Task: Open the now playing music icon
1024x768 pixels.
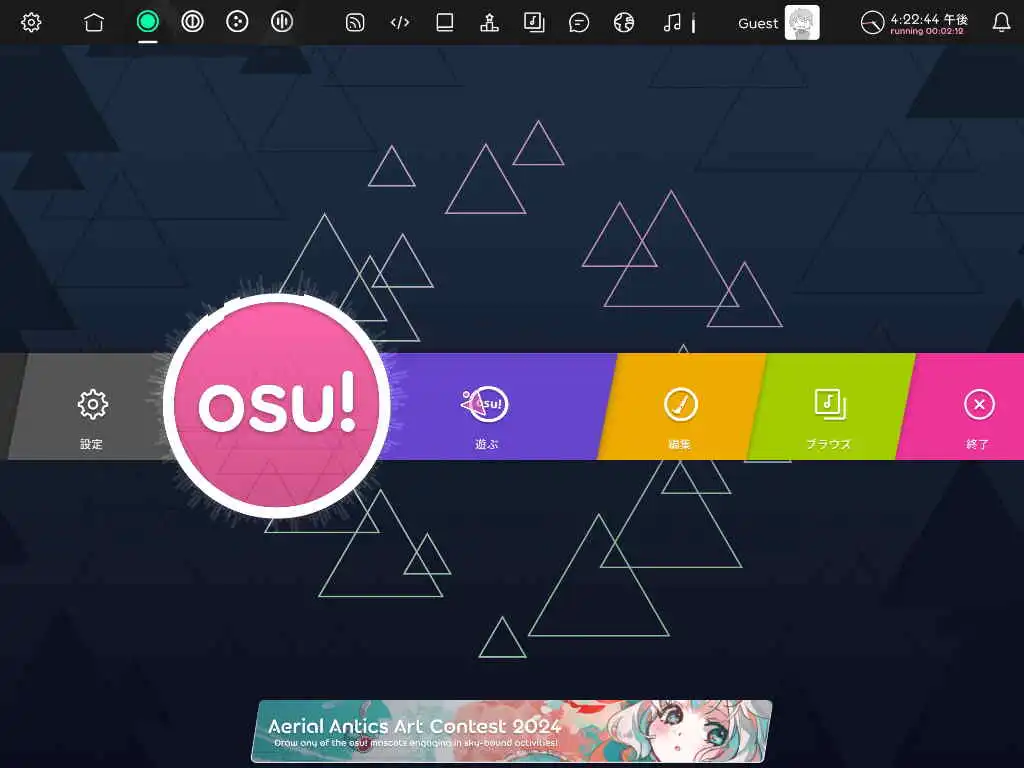Action: point(673,23)
